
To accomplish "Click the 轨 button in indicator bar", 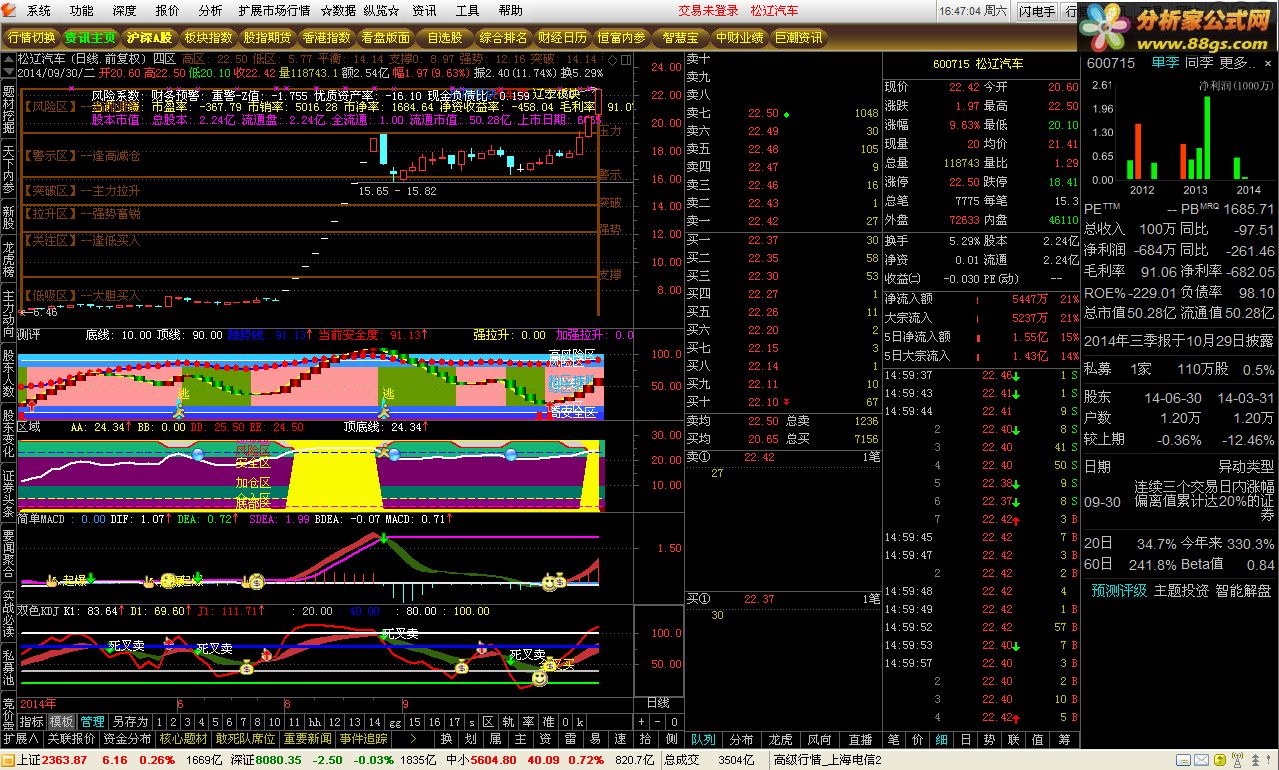I will (508, 721).
